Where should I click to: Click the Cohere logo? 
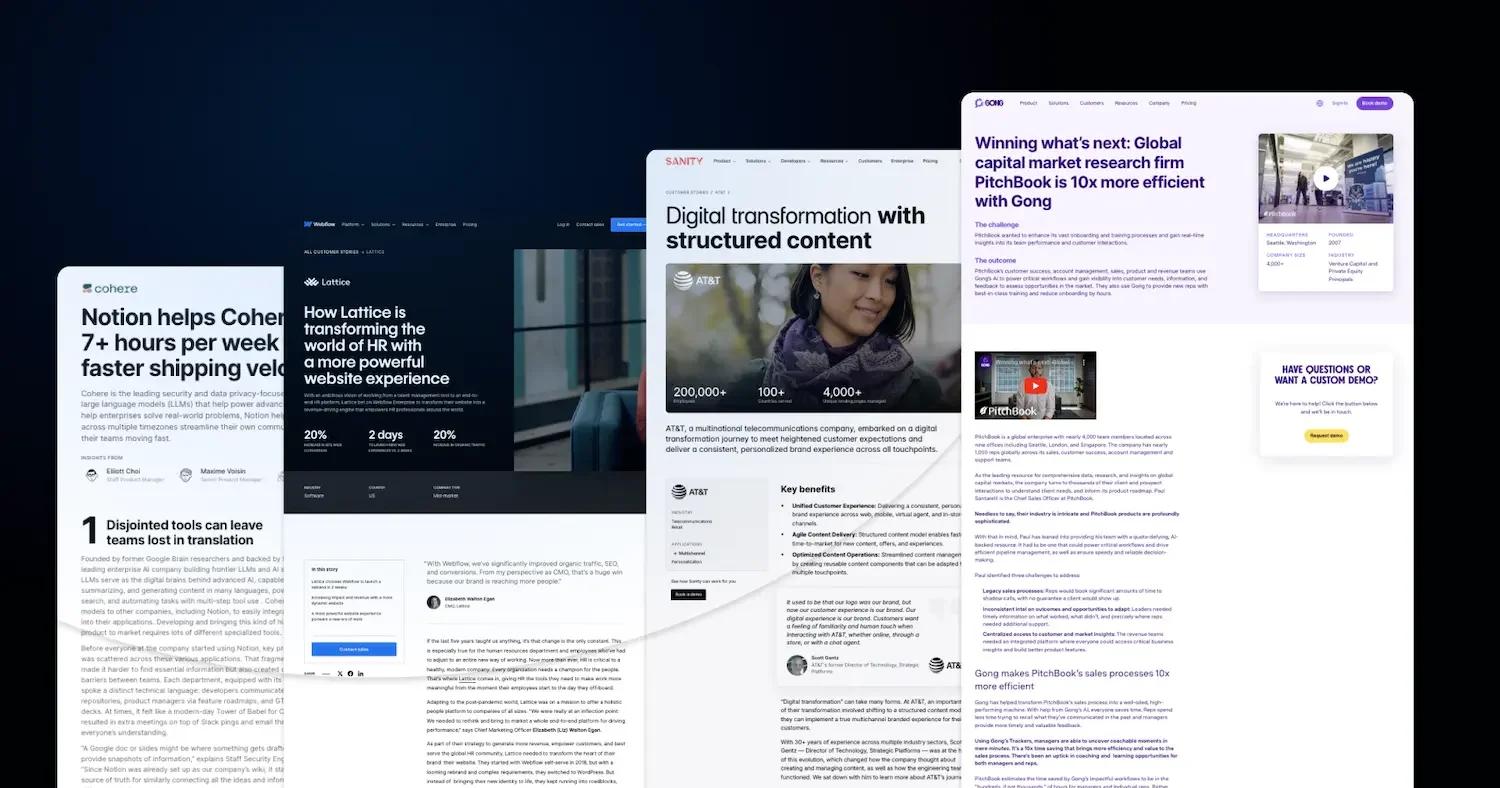click(108, 288)
